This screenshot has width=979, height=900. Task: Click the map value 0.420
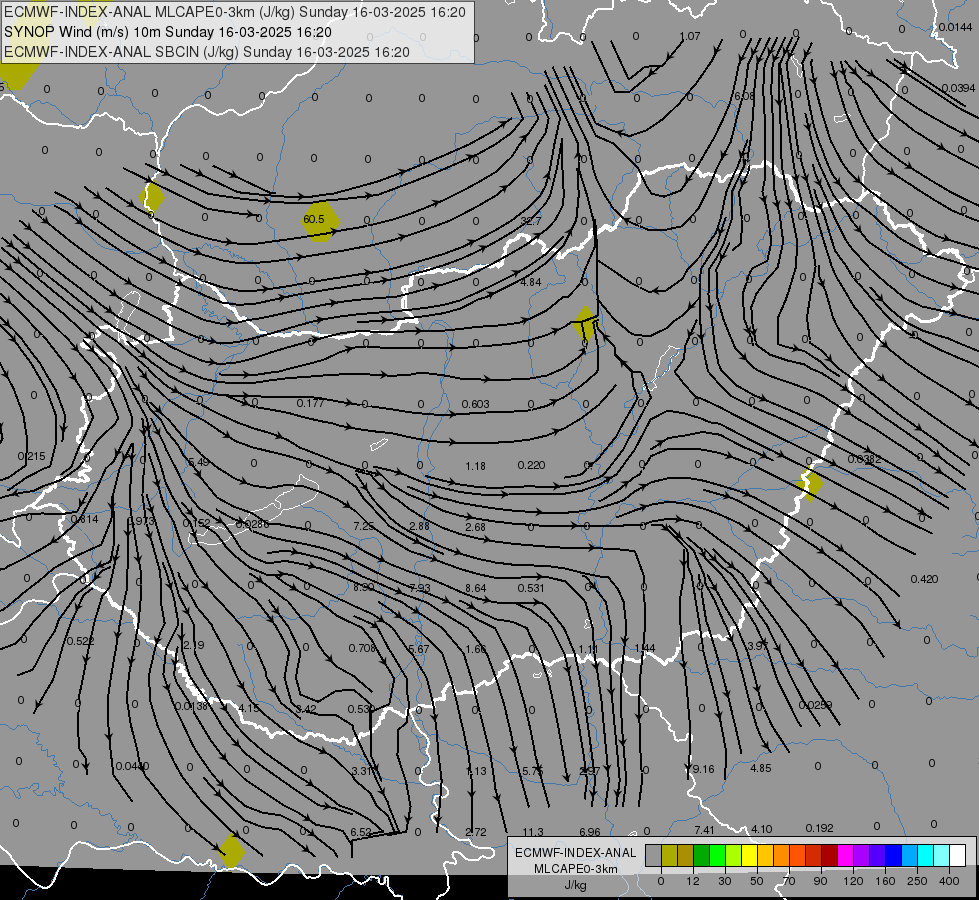pos(924,579)
